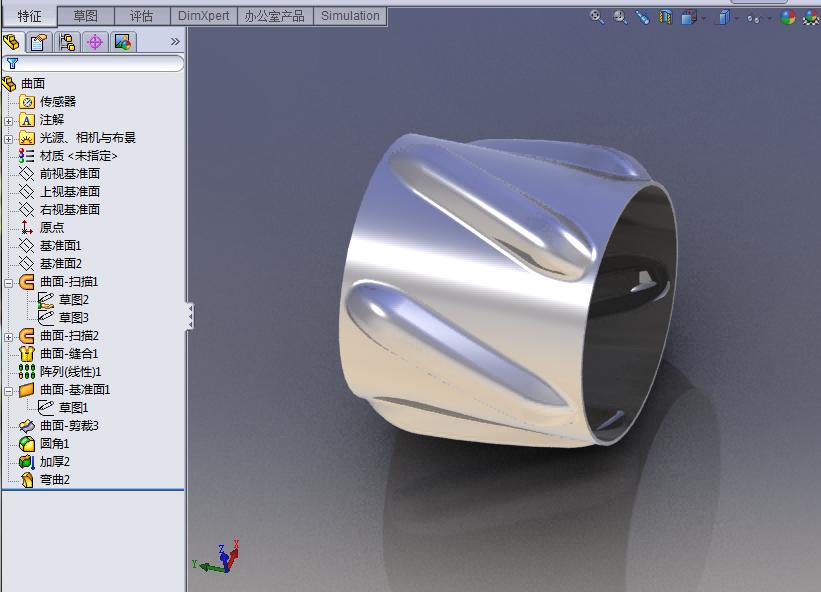The height and width of the screenshot is (592, 821).
Task: Click the 曲面-缝合1 knit surface icon
Action: pyautogui.click(x=26, y=354)
